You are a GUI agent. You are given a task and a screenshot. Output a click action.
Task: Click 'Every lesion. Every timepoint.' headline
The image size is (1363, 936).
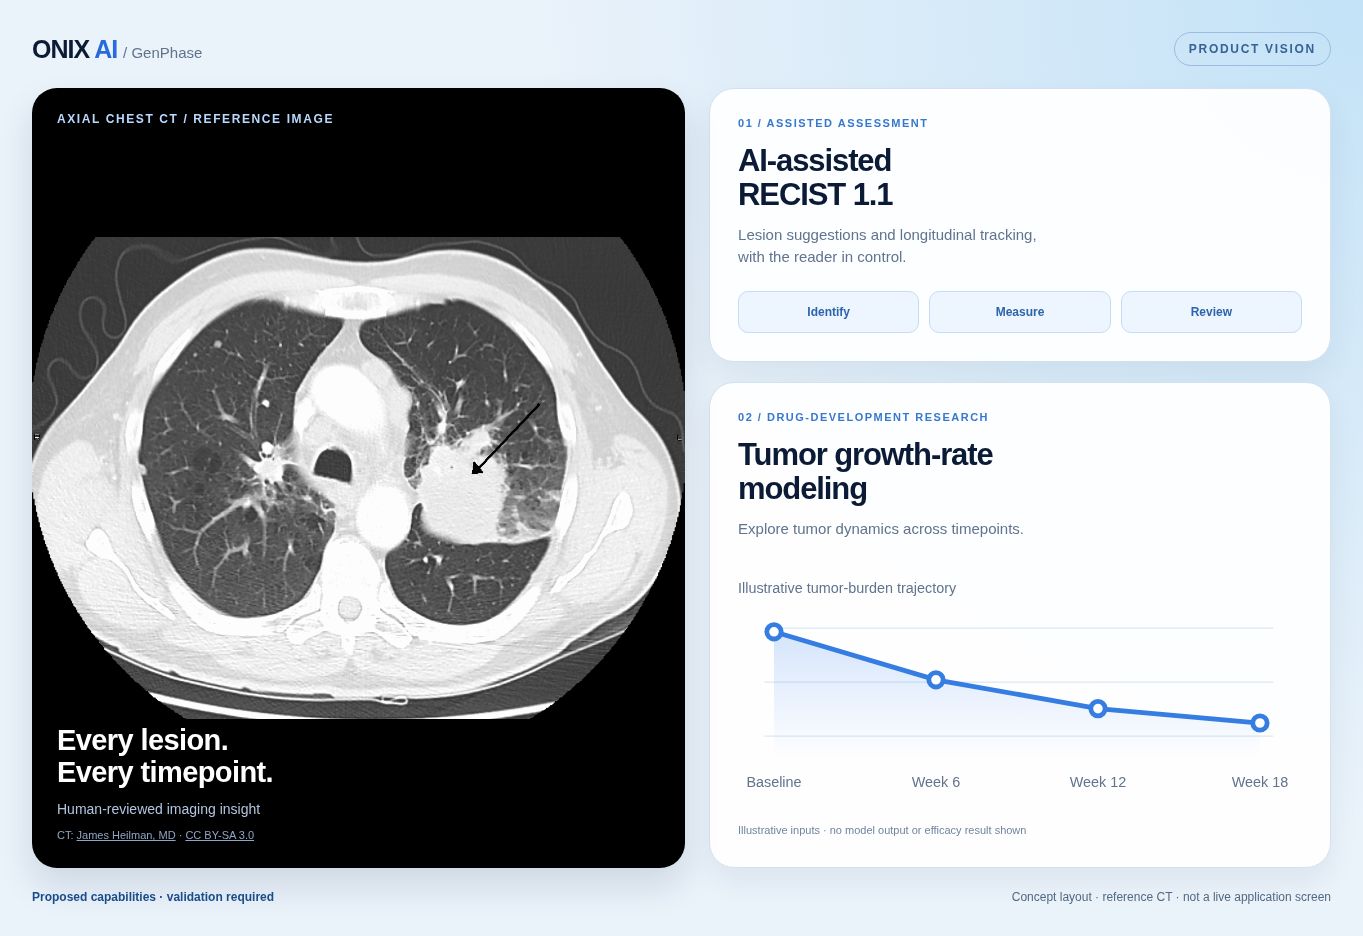(165, 756)
